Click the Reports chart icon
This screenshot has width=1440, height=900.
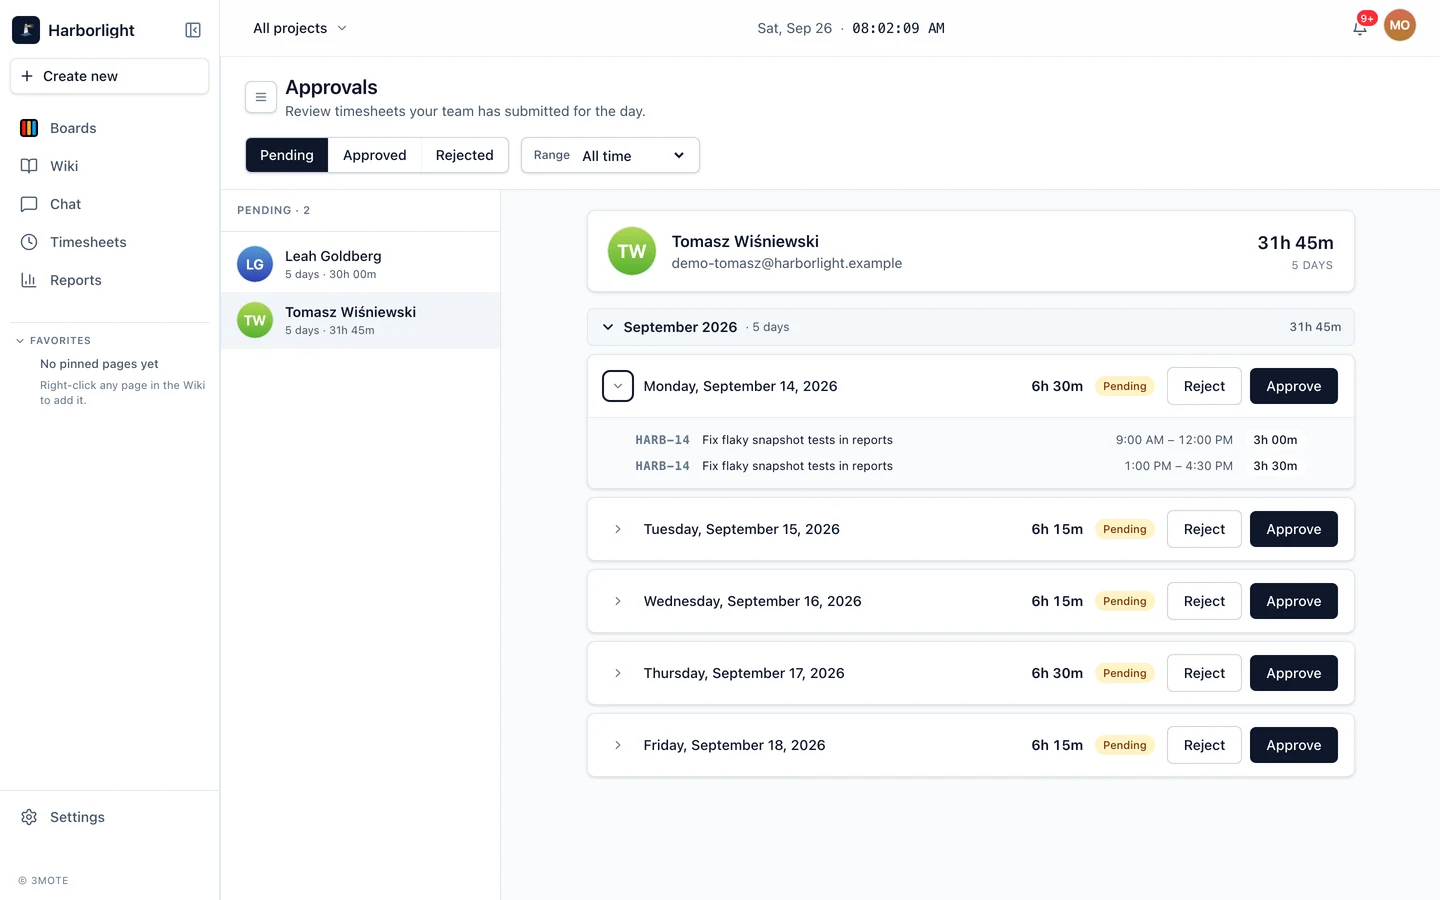pyautogui.click(x=29, y=280)
